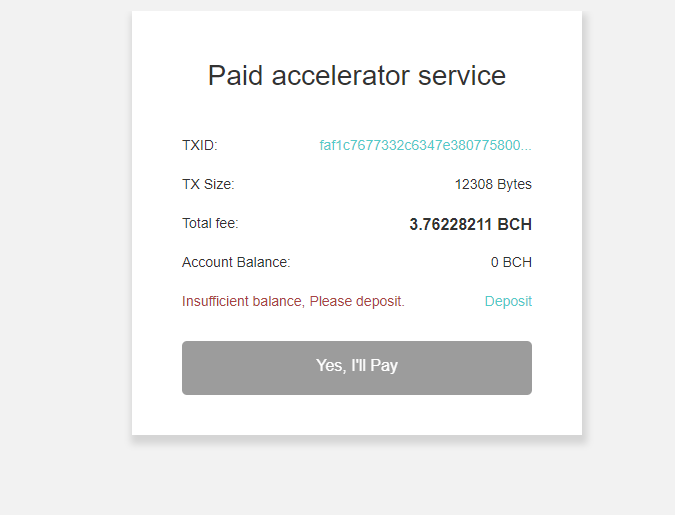The image size is (675, 515).
Task: Open the Deposit link
Action: click(508, 301)
